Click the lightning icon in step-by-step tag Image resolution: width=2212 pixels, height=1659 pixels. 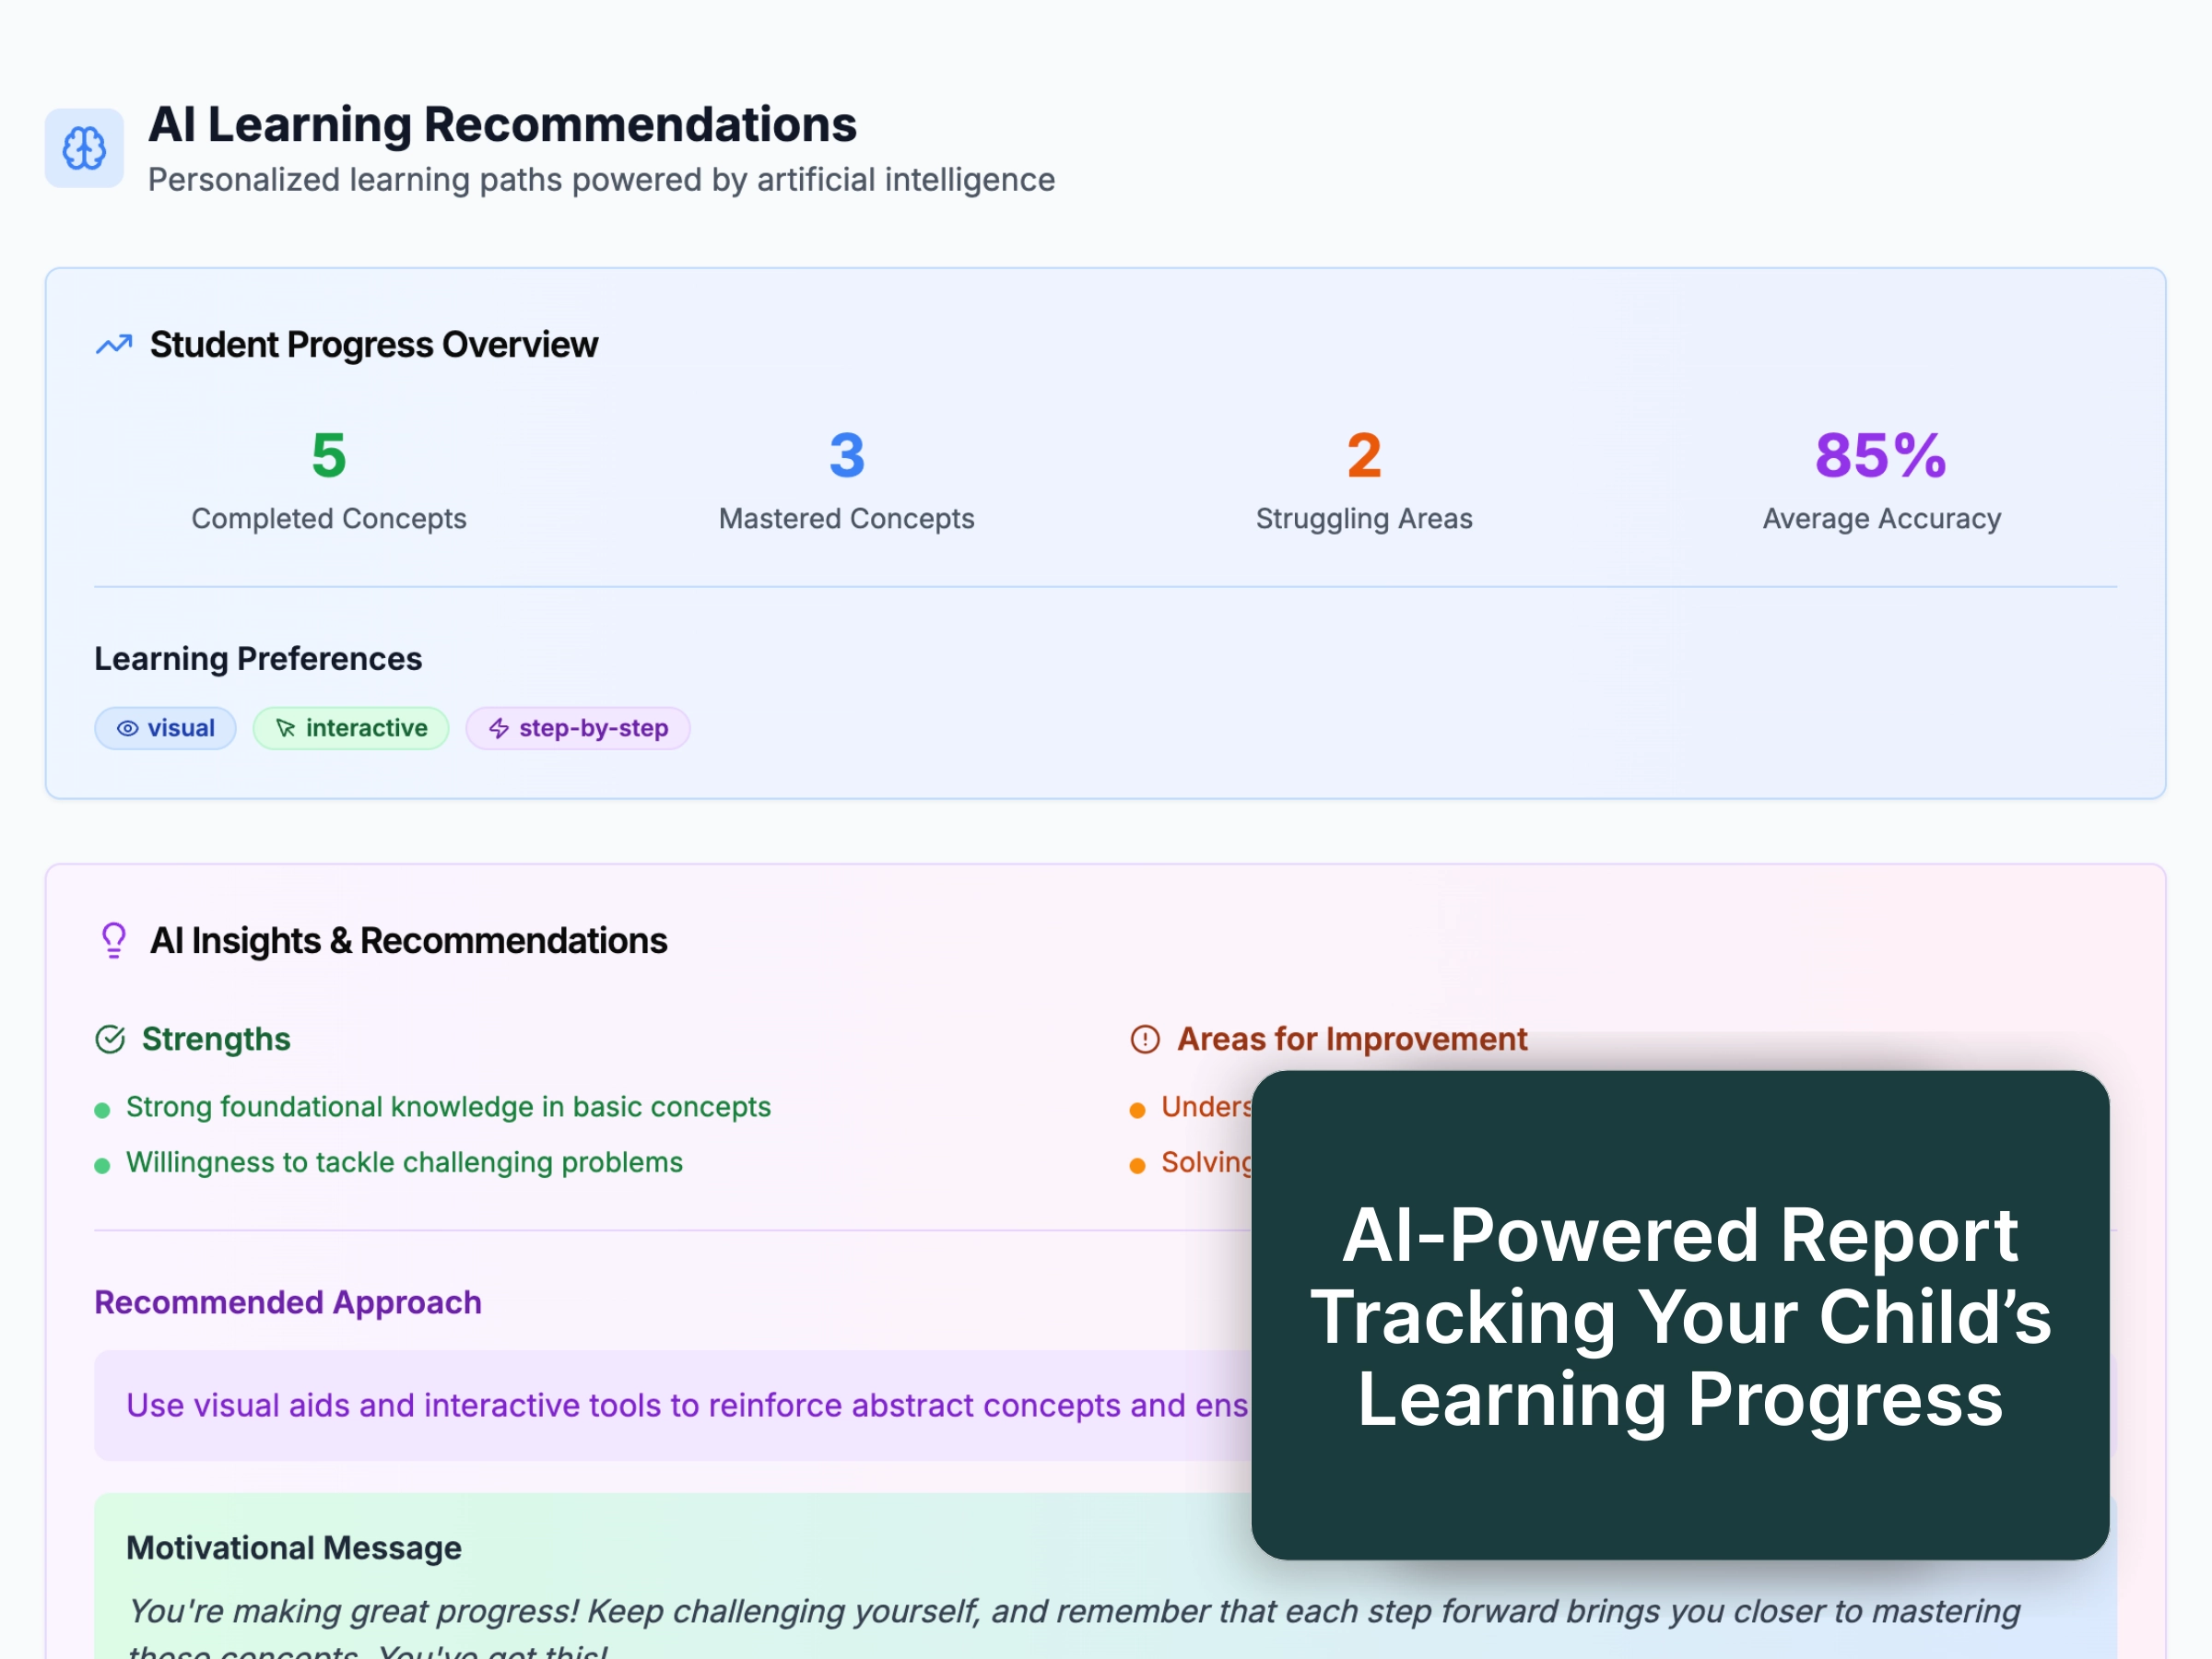(499, 729)
